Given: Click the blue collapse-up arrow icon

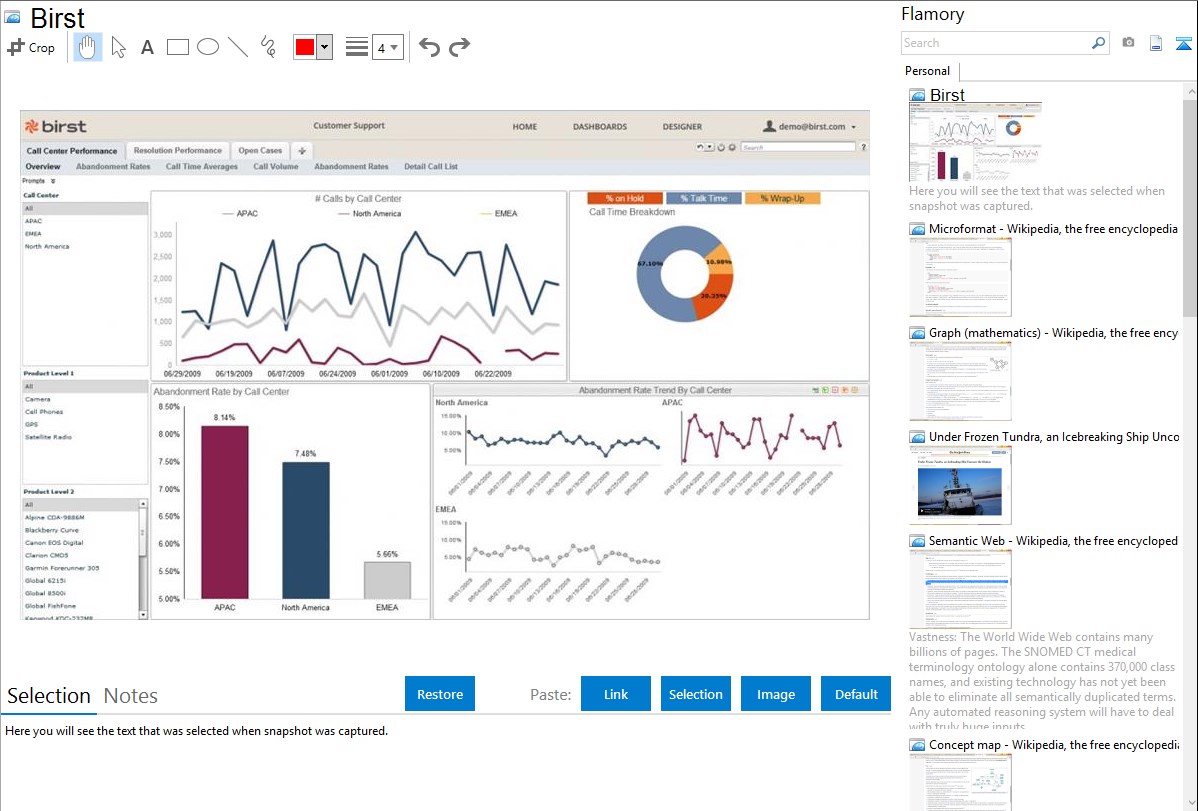Looking at the screenshot, I should click(1183, 43).
